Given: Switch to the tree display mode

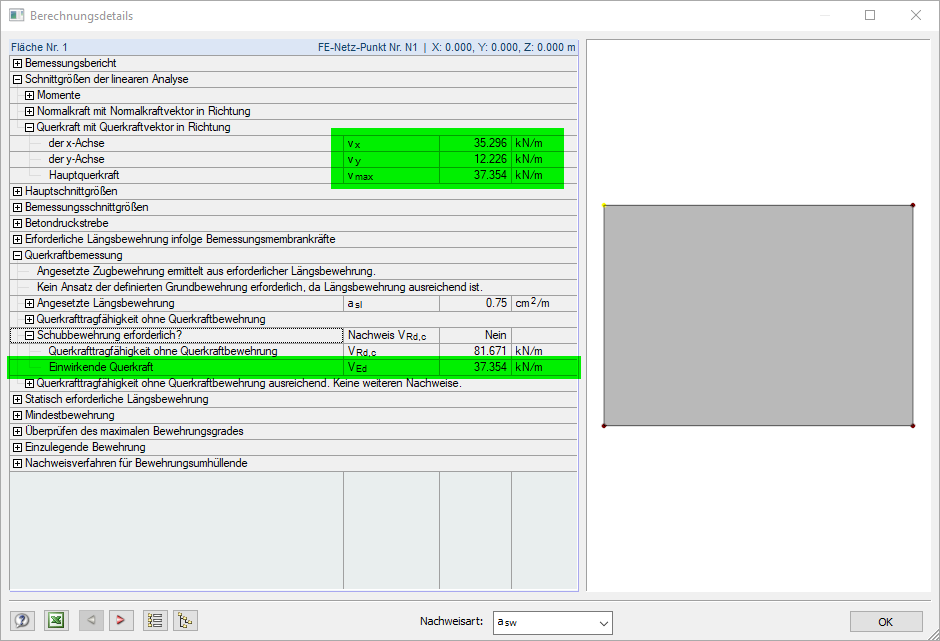Looking at the screenshot, I should coord(185,620).
